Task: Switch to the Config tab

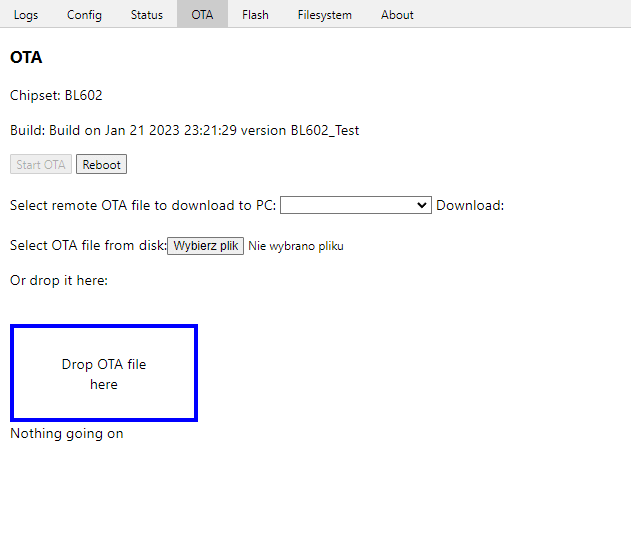Action: [84, 14]
